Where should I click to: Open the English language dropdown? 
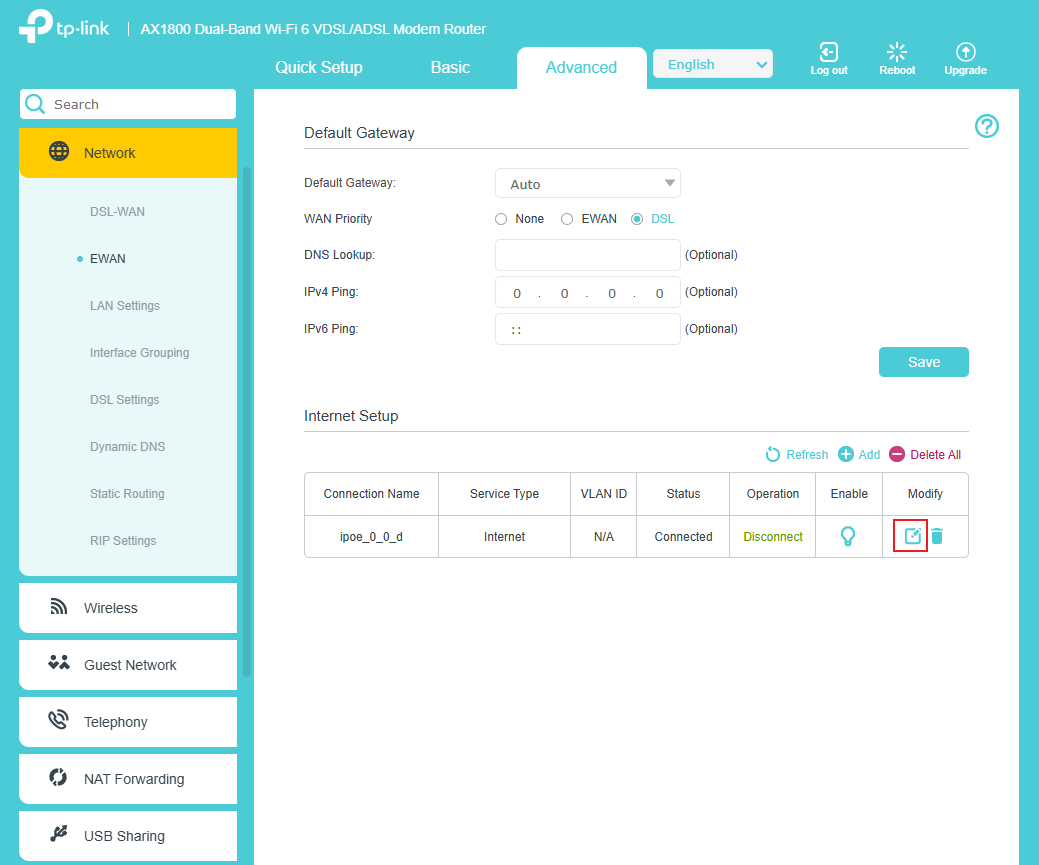712,65
